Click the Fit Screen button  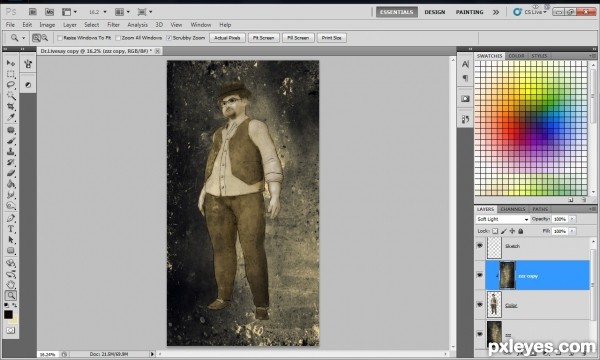264,38
